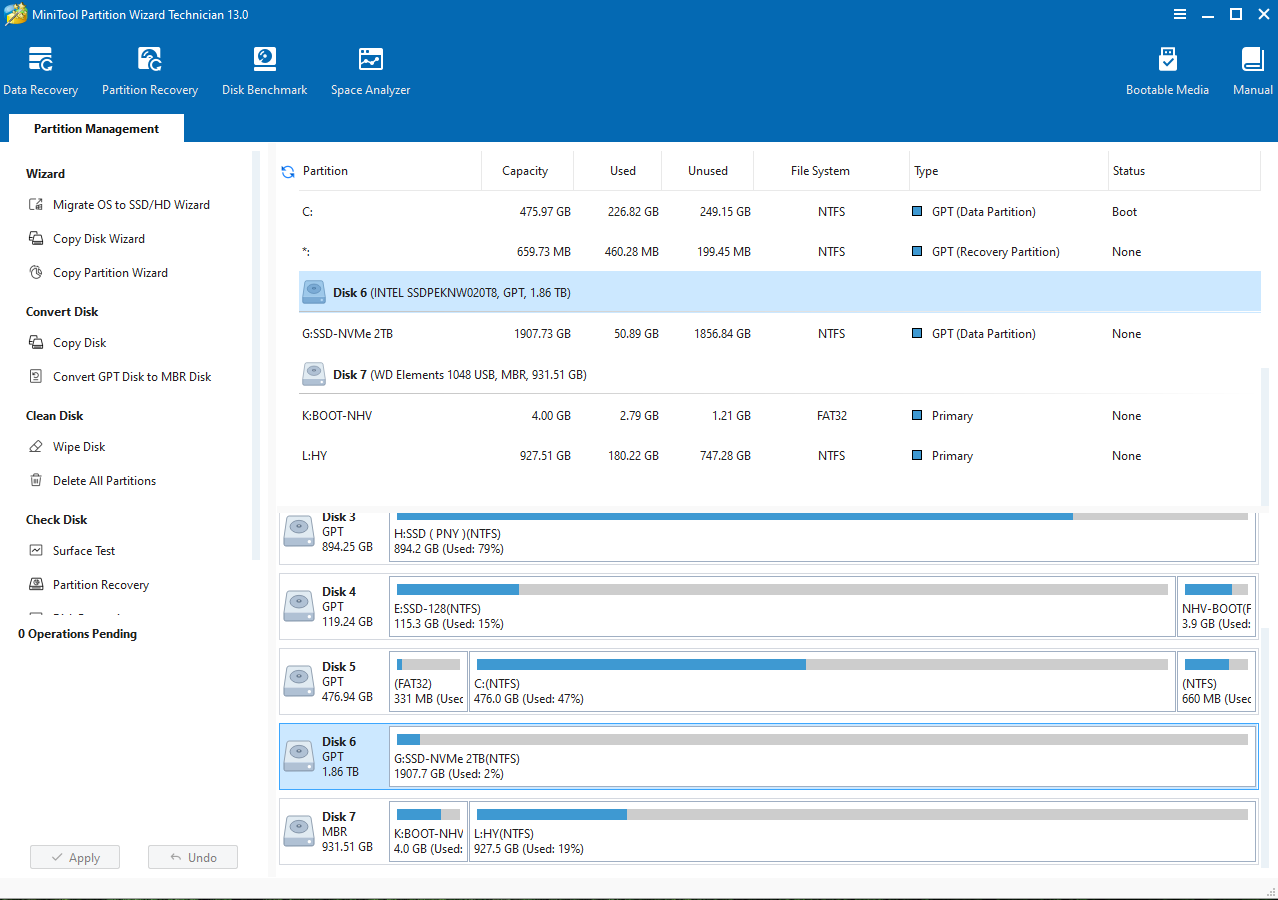
Task: Launch Partition Recovery from toolbar
Action: (x=150, y=72)
